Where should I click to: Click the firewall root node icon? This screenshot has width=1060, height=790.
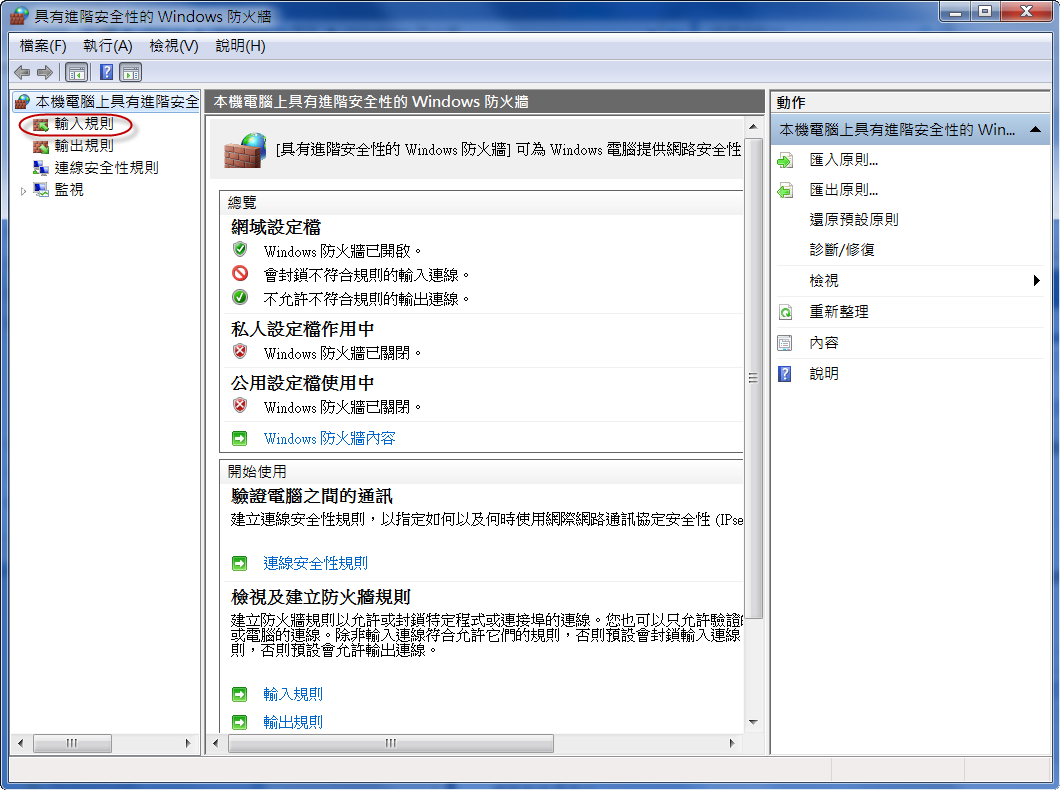(22, 102)
